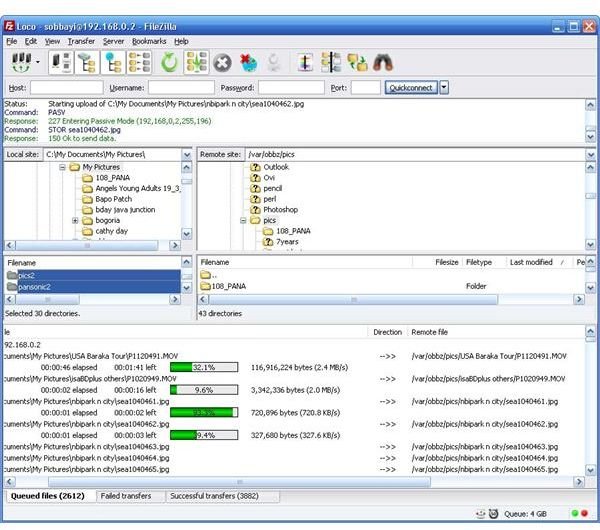
Task: Open the directory listing filters icon
Action: (305, 62)
